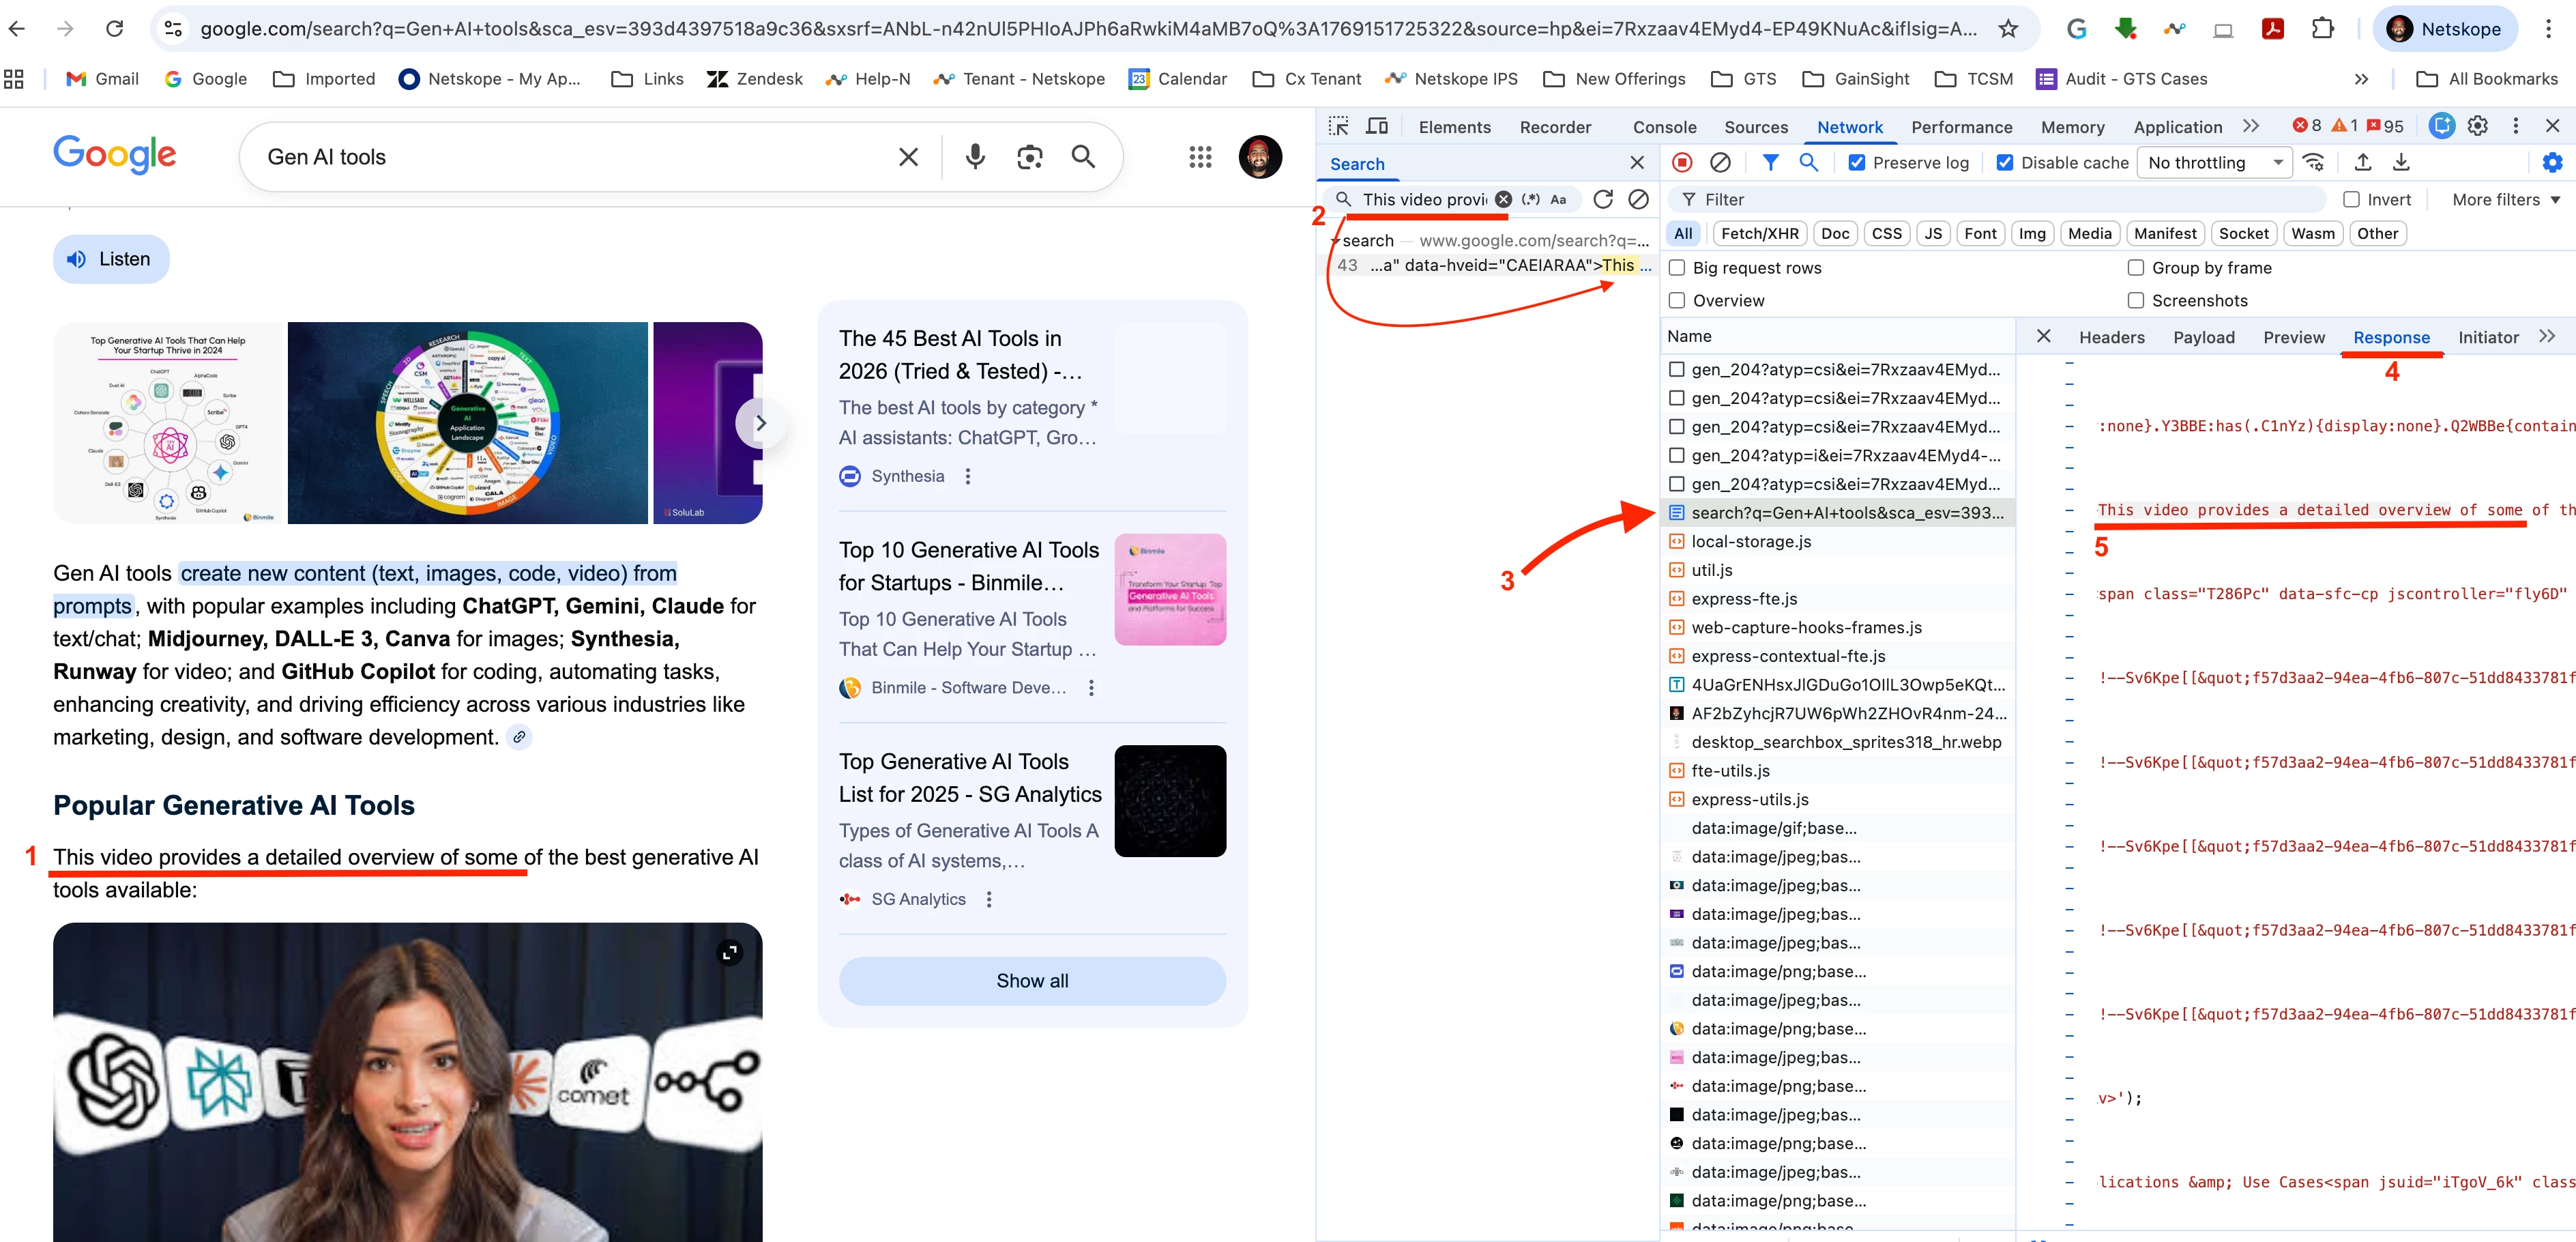Check the Invert filter checkbox
The image size is (2576, 1242).
tap(2351, 200)
